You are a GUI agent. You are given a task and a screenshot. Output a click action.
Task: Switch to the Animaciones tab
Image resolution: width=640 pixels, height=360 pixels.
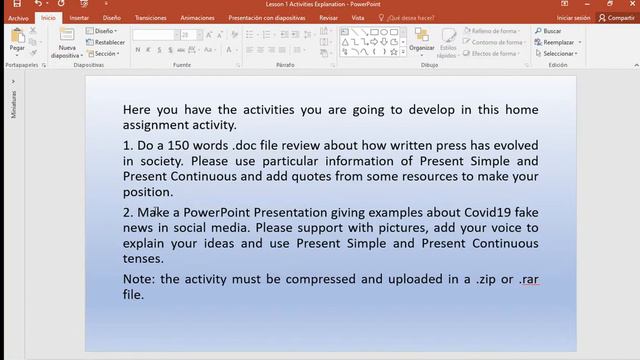[x=197, y=18]
